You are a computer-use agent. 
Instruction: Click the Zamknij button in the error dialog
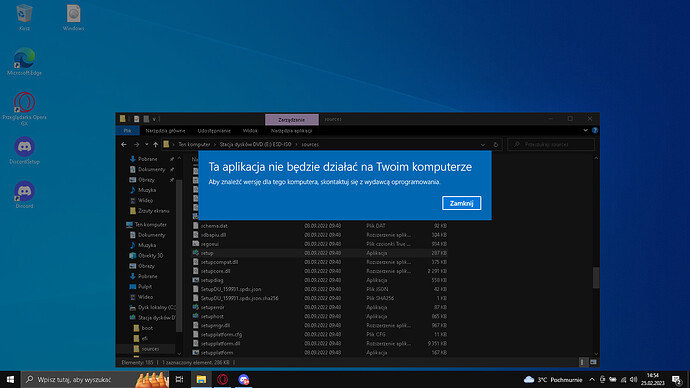[x=461, y=203]
